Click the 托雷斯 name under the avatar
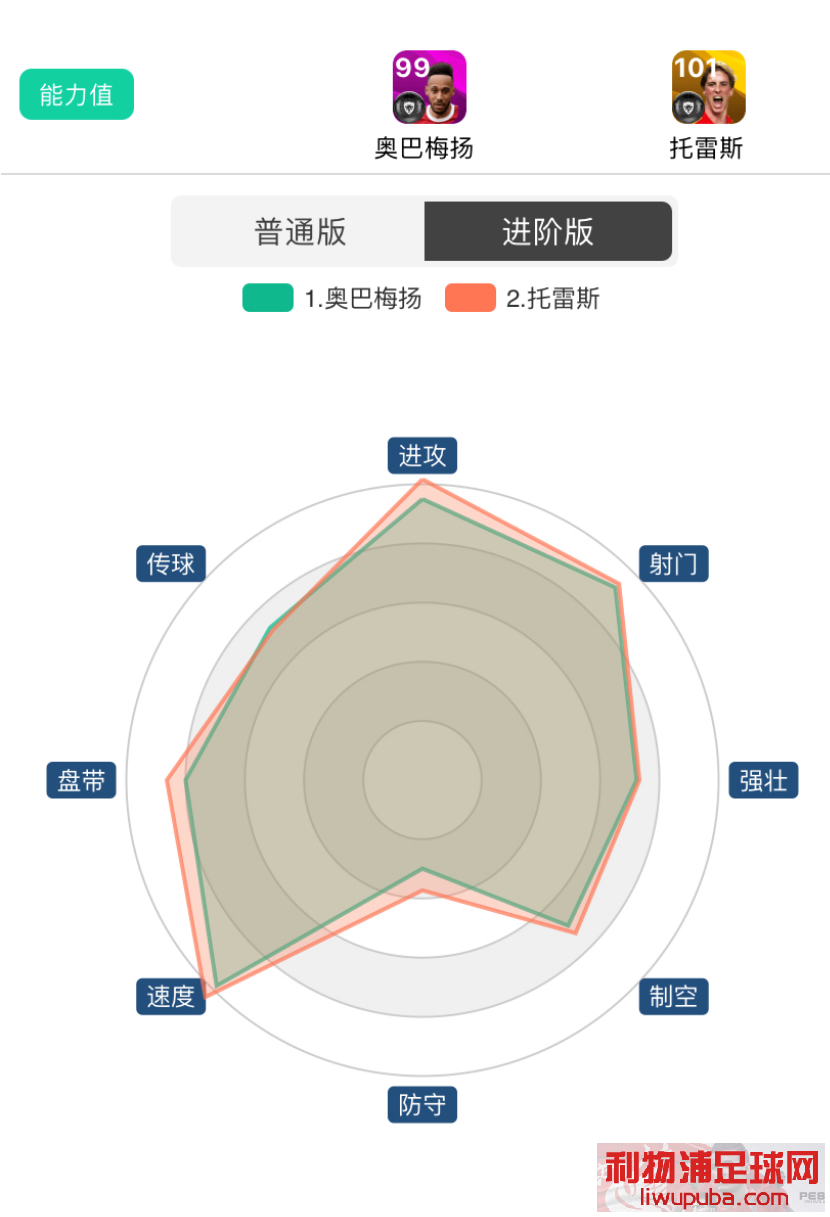Viewport: 830px width, 1217px height. tap(706, 150)
